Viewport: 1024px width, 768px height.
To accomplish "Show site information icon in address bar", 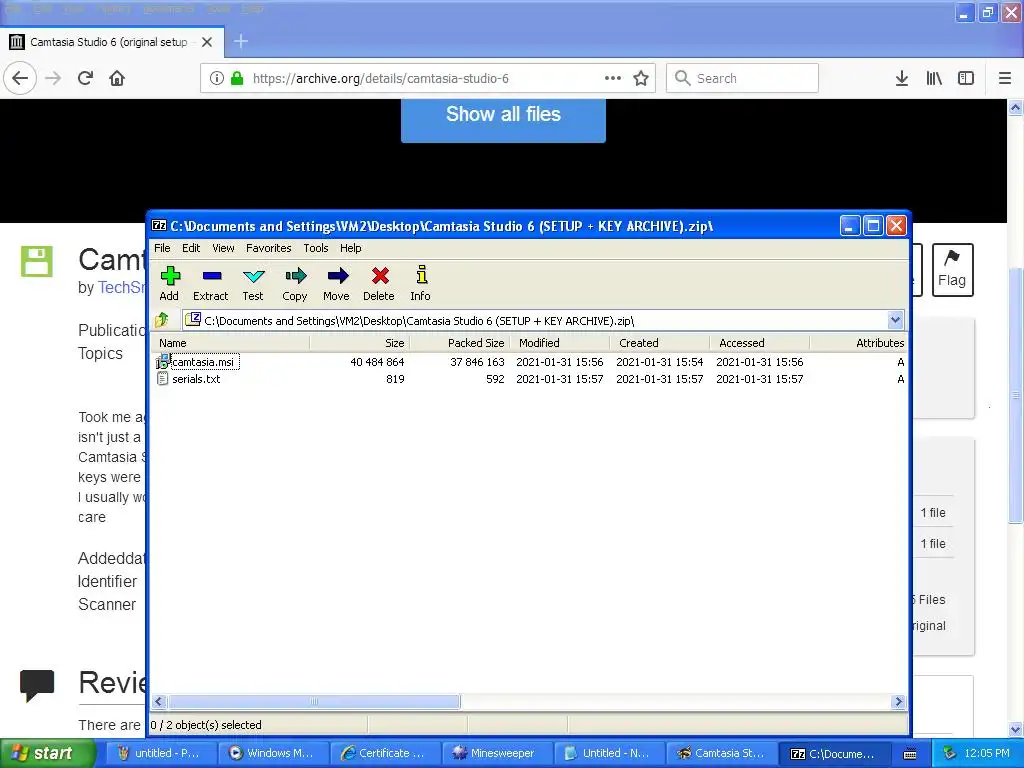I will pyautogui.click(x=216, y=78).
